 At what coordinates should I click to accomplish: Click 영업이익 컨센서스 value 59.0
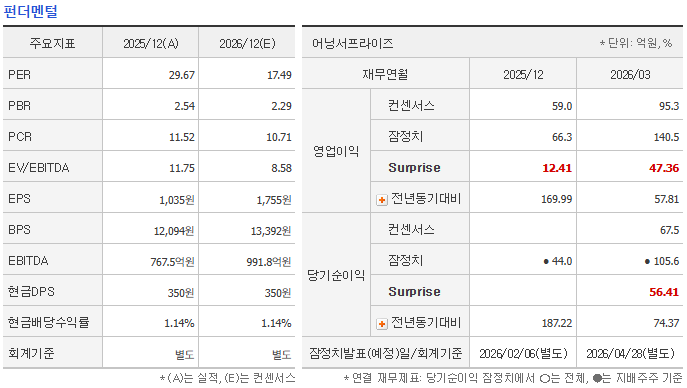pyautogui.click(x=562, y=106)
